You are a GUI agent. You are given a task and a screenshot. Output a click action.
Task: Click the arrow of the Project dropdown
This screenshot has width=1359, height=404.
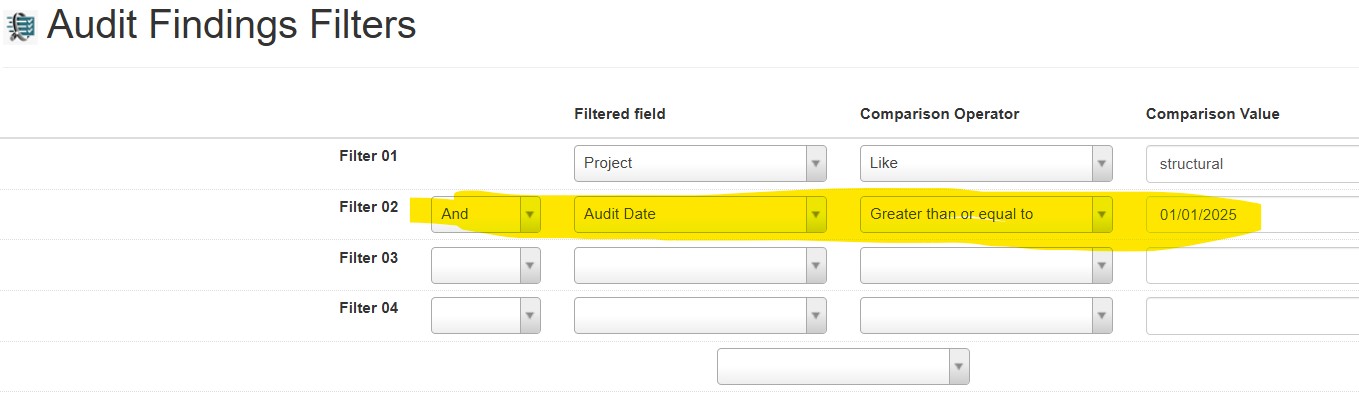pos(816,163)
